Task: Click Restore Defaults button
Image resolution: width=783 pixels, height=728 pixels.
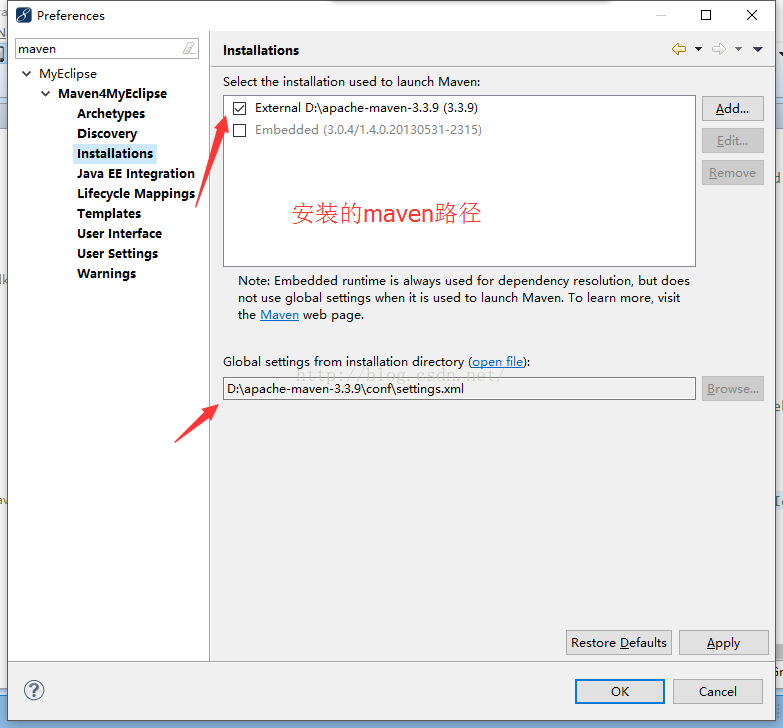Action: point(619,643)
